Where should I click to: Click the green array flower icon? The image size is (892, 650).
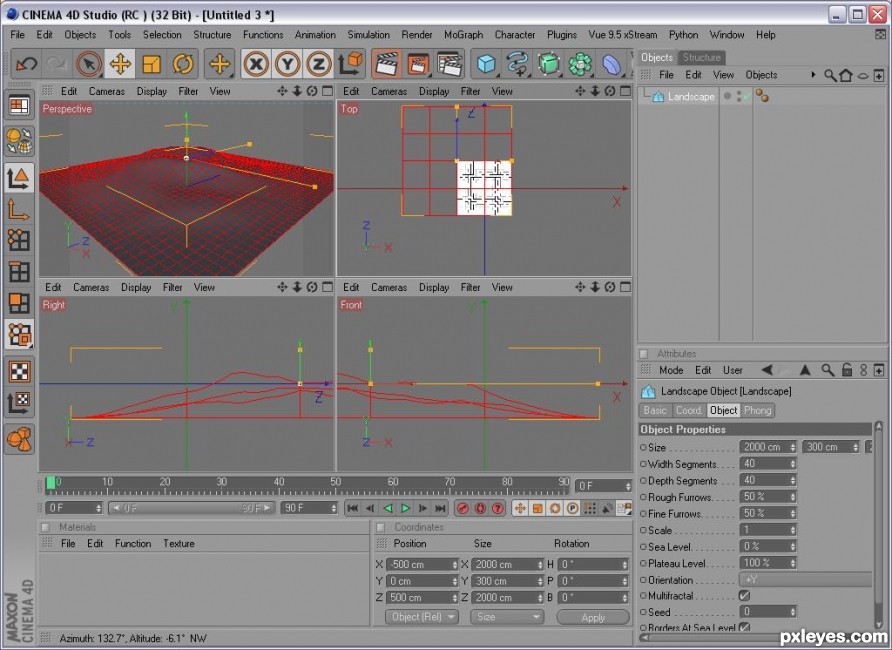tap(580, 64)
